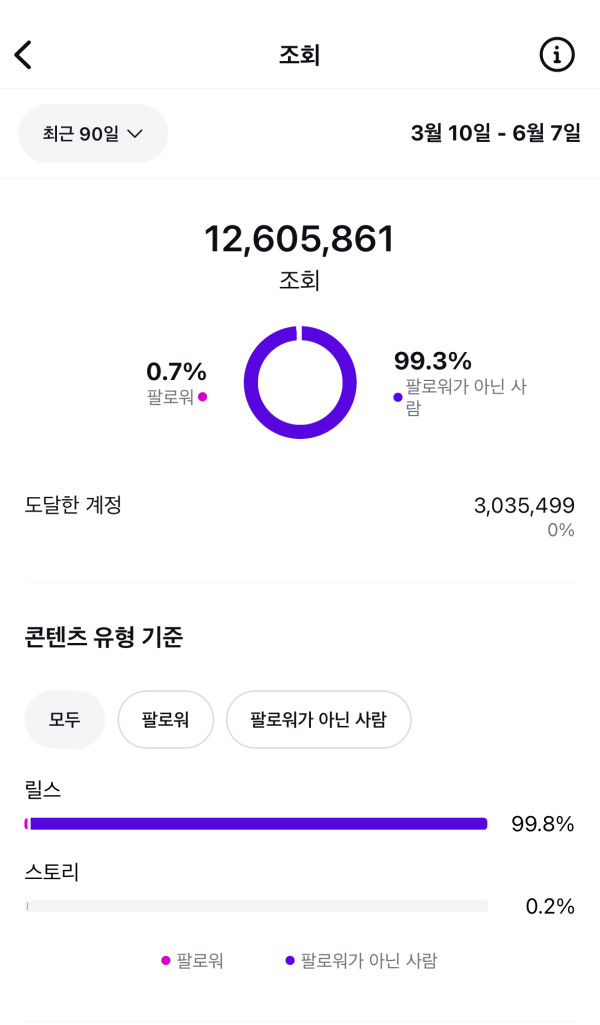Expand the 최근 90일 period dropdown

click(93, 133)
